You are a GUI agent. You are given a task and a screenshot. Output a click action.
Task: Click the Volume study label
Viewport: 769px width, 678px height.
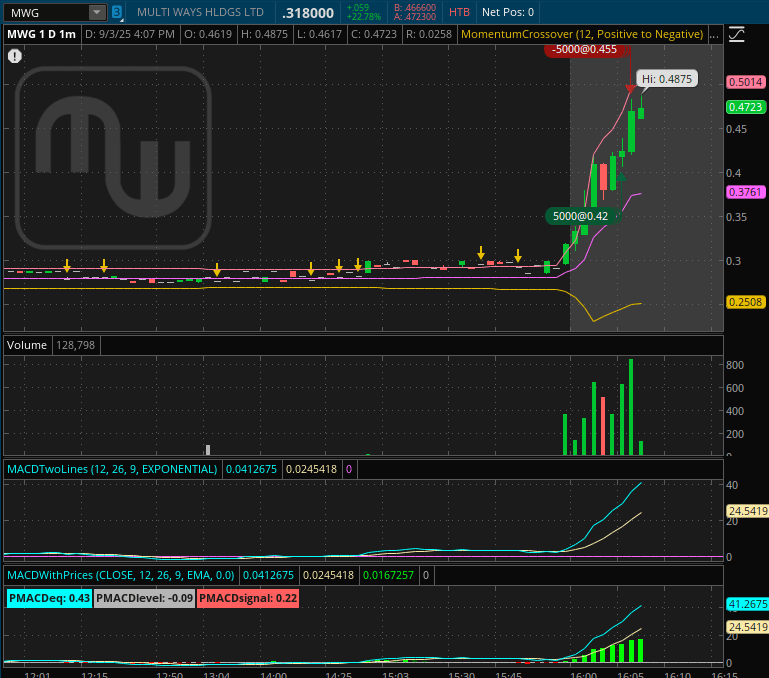(27, 345)
